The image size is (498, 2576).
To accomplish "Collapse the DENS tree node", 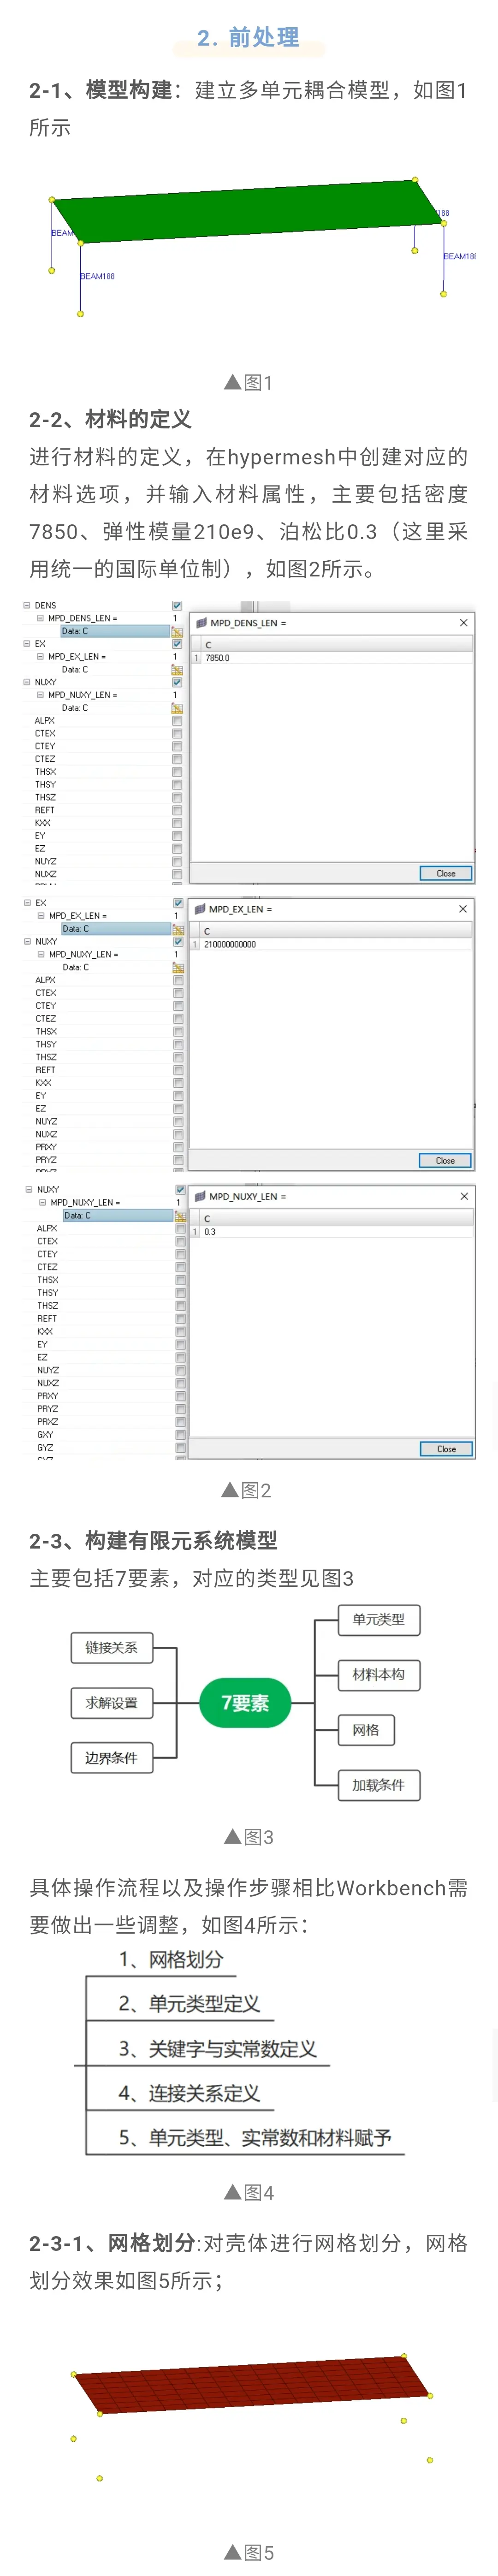I will [27, 606].
